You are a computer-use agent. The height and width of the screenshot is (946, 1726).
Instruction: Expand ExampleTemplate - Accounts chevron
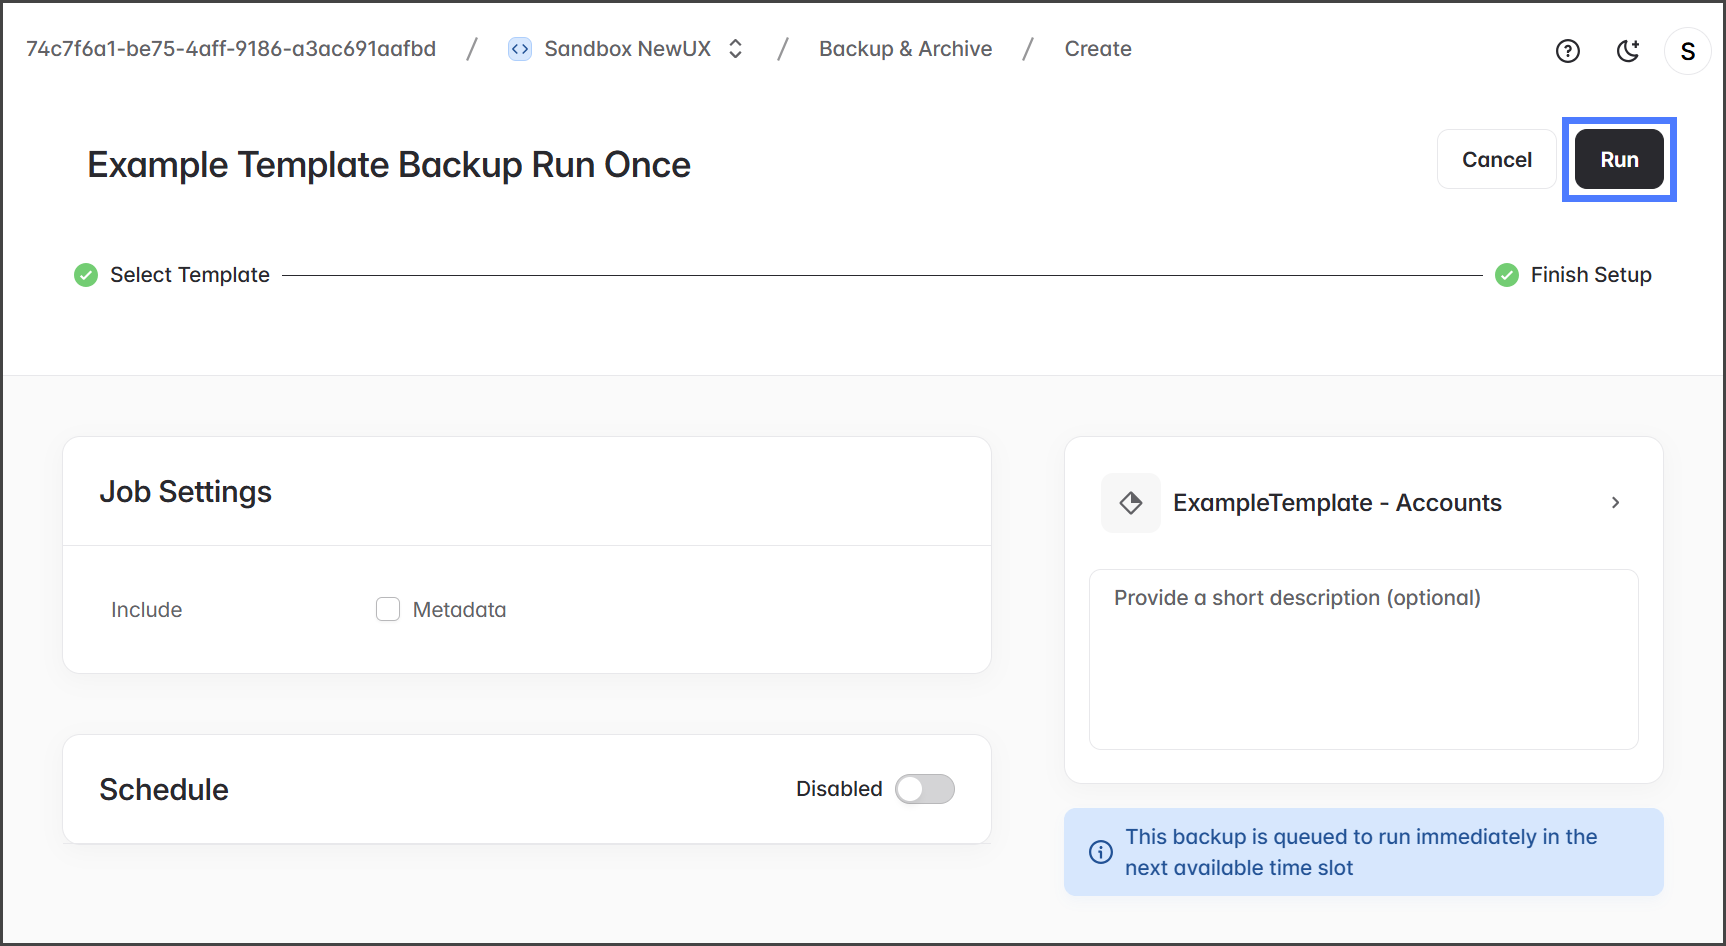coord(1615,503)
